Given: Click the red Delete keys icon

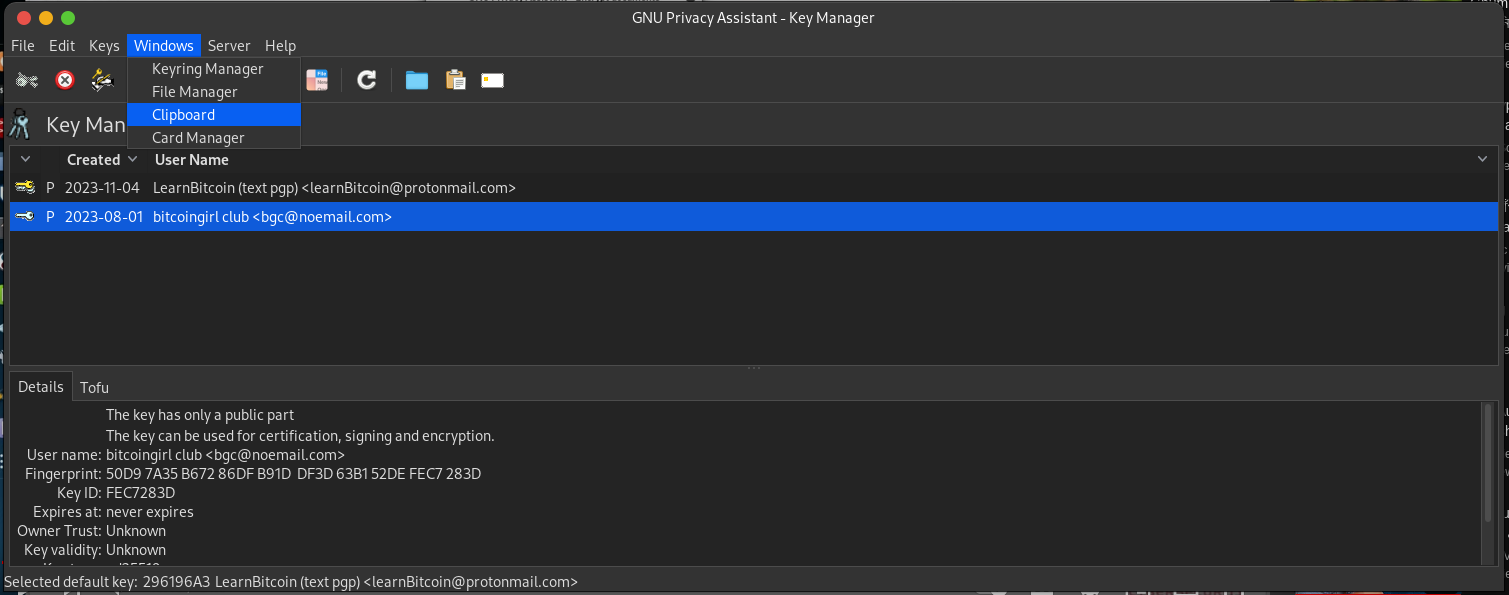Looking at the screenshot, I should pyautogui.click(x=65, y=80).
